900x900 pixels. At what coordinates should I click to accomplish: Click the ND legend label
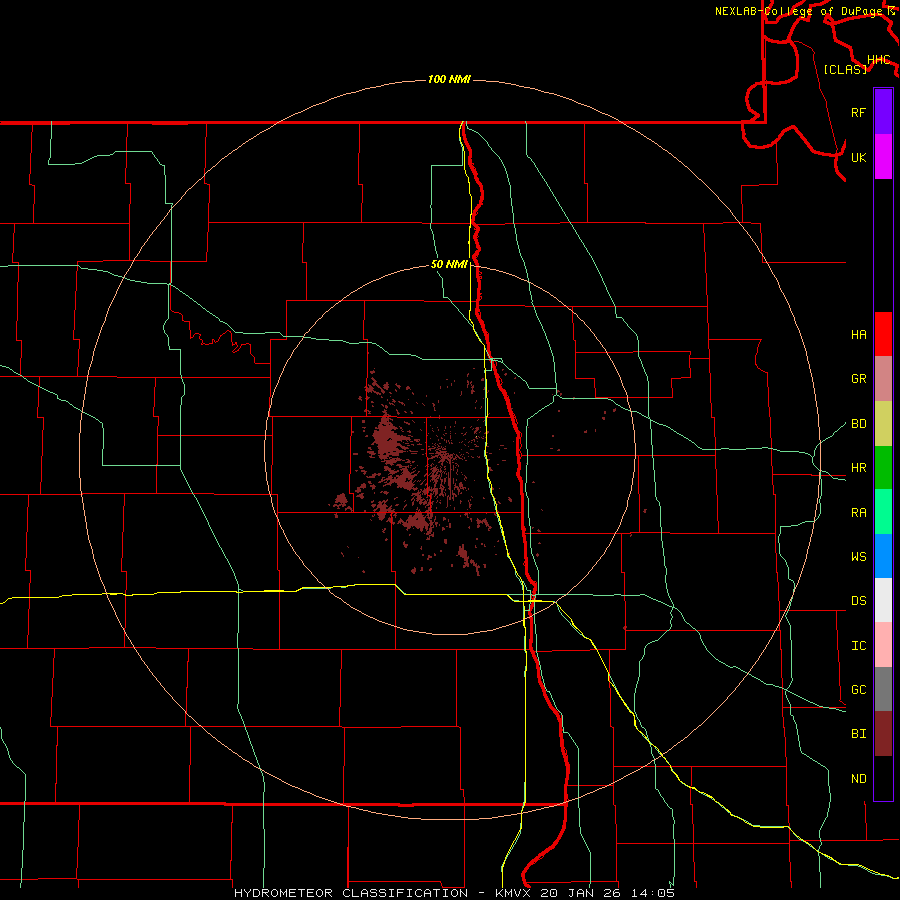click(858, 778)
